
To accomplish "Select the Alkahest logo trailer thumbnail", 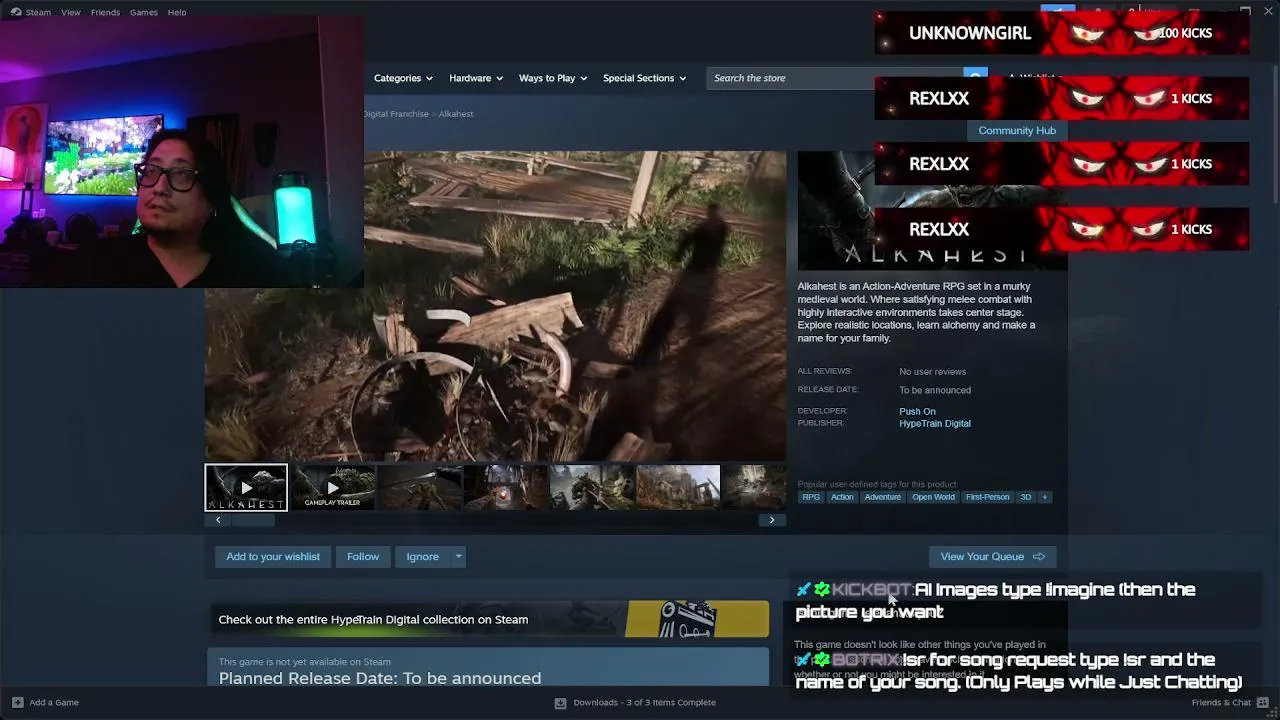I will 246,488.
